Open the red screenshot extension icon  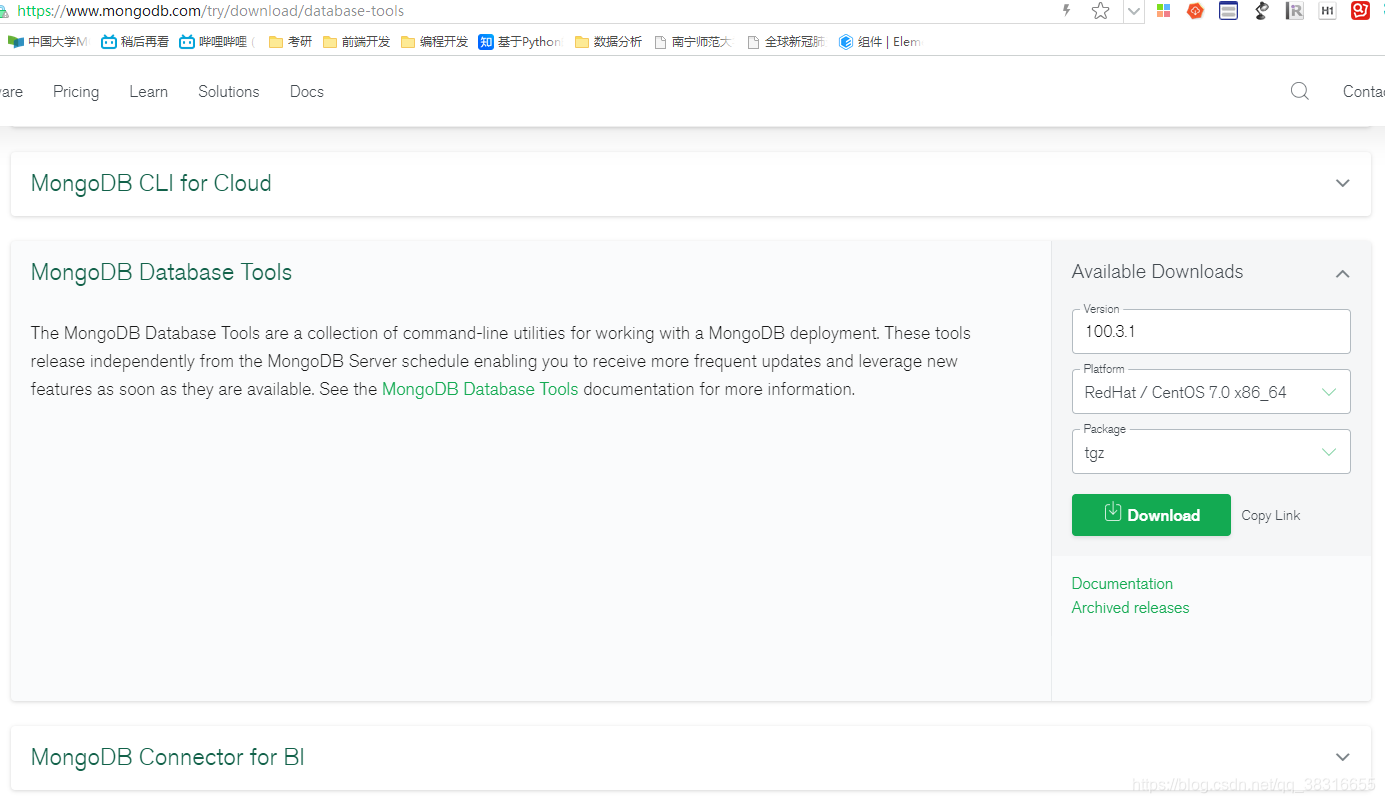(x=1360, y=11)
